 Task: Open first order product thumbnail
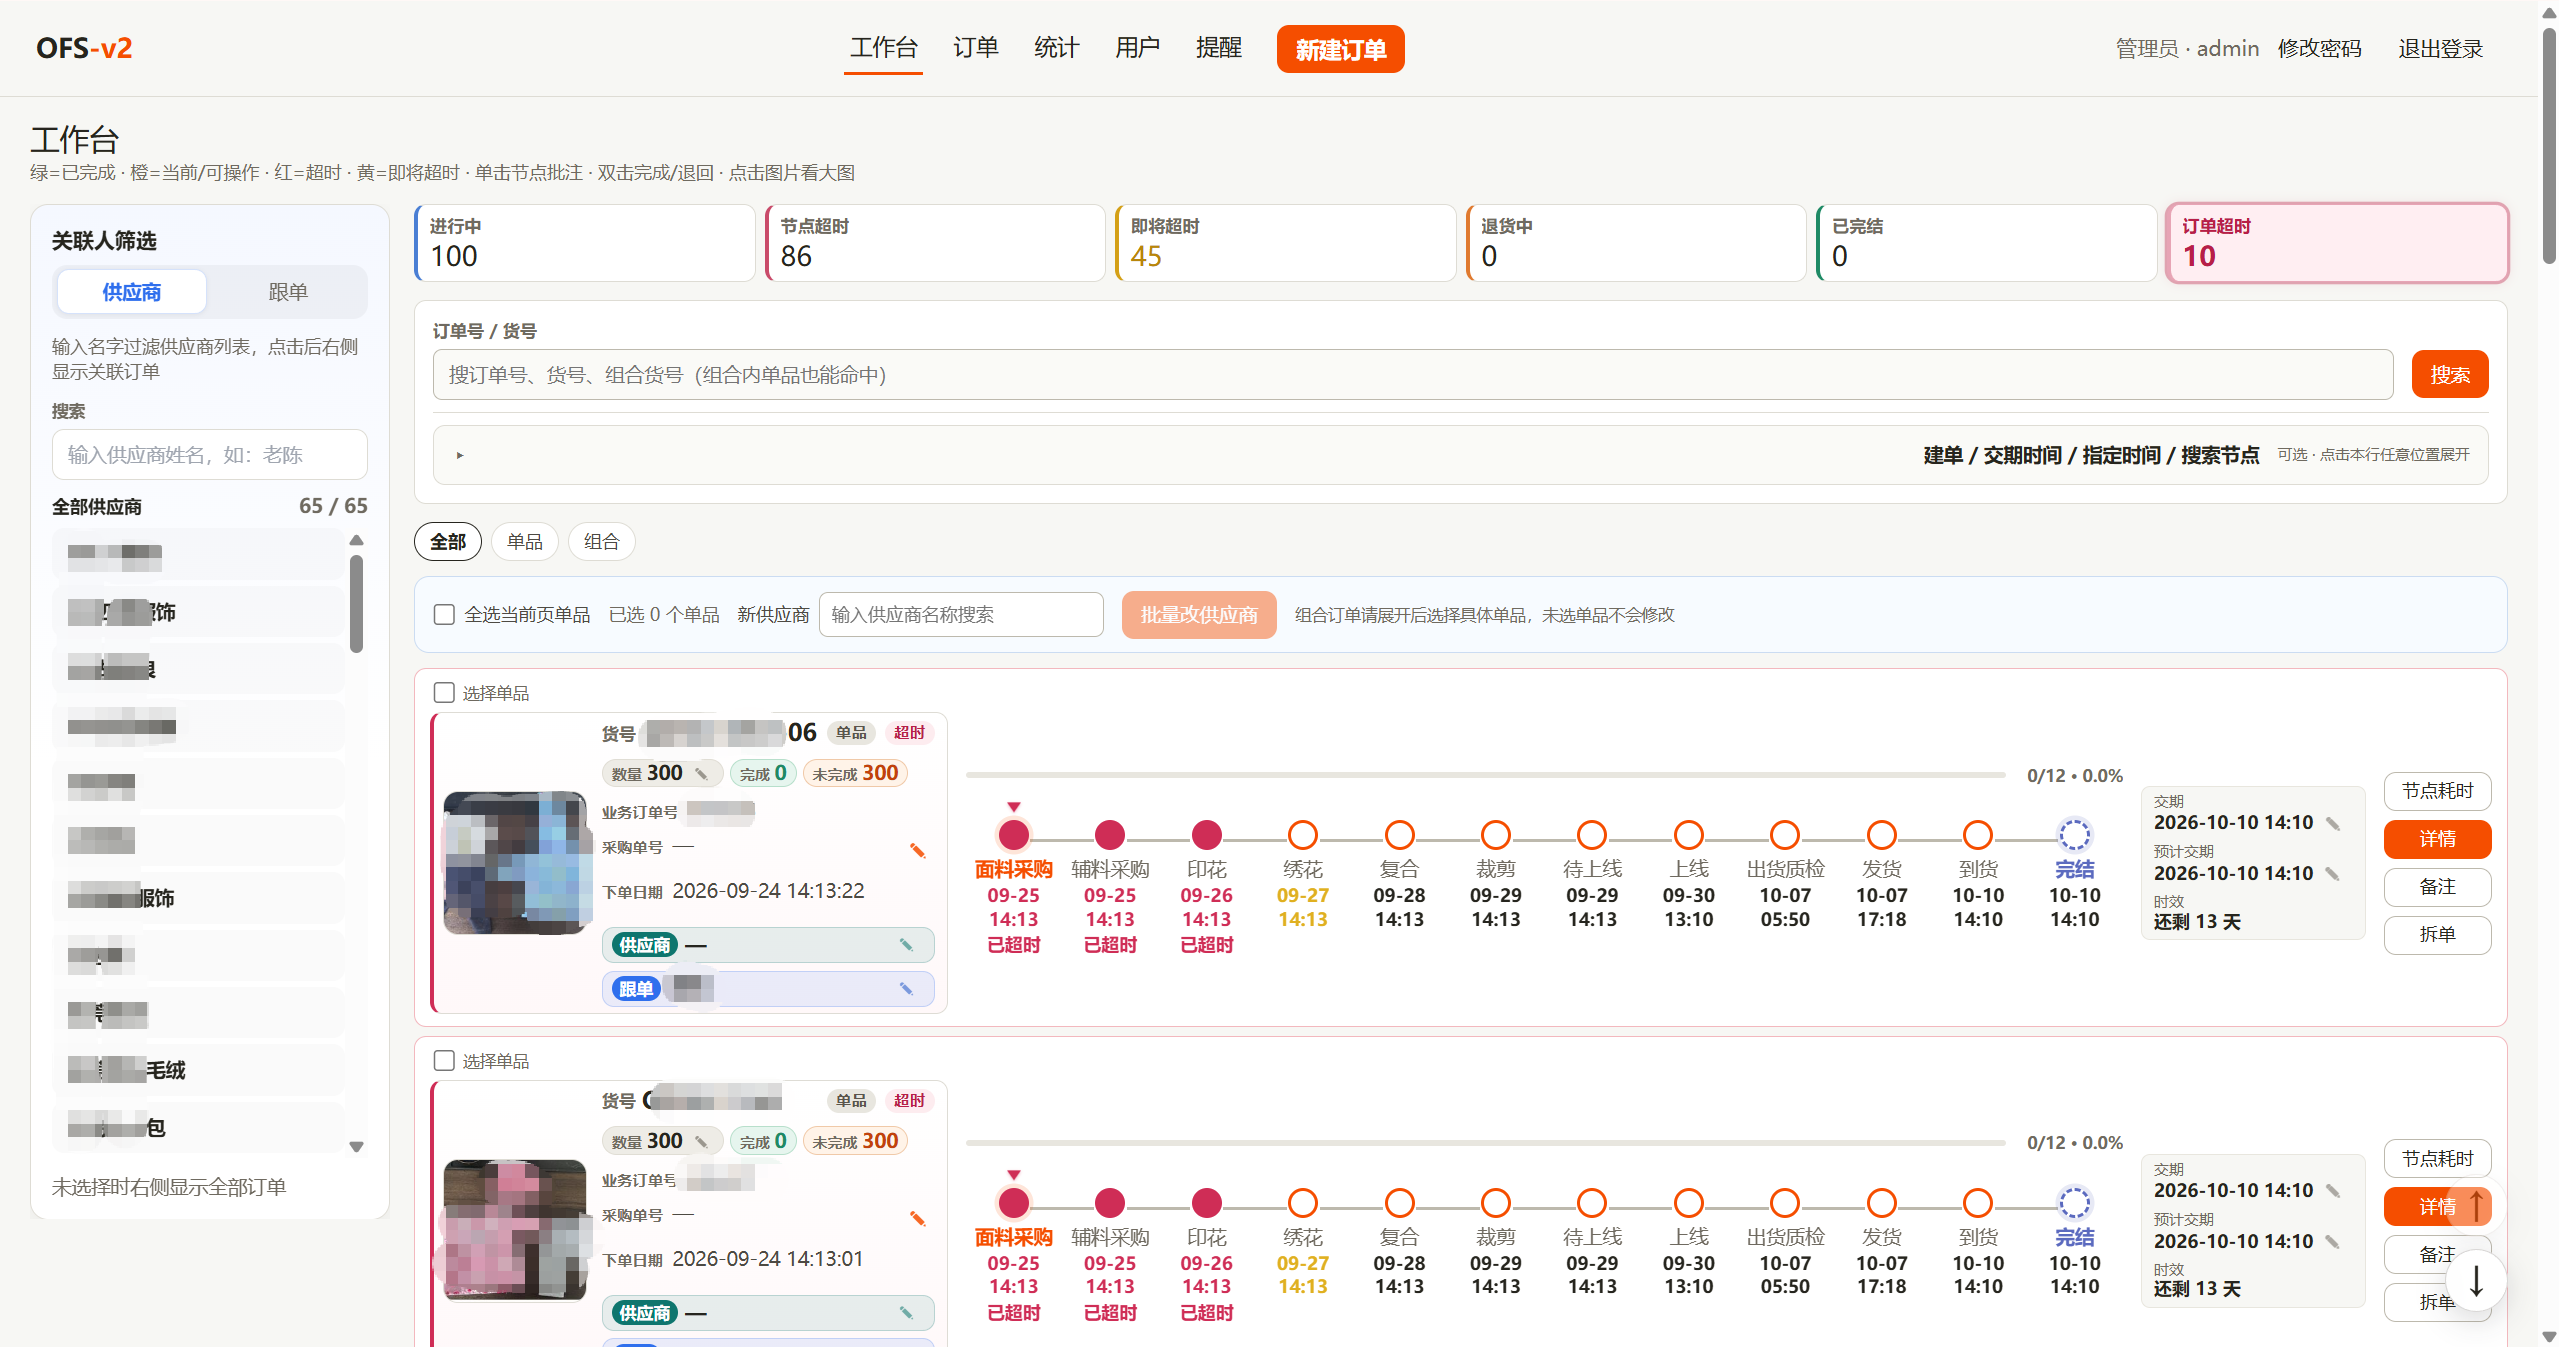pos(515,863)
